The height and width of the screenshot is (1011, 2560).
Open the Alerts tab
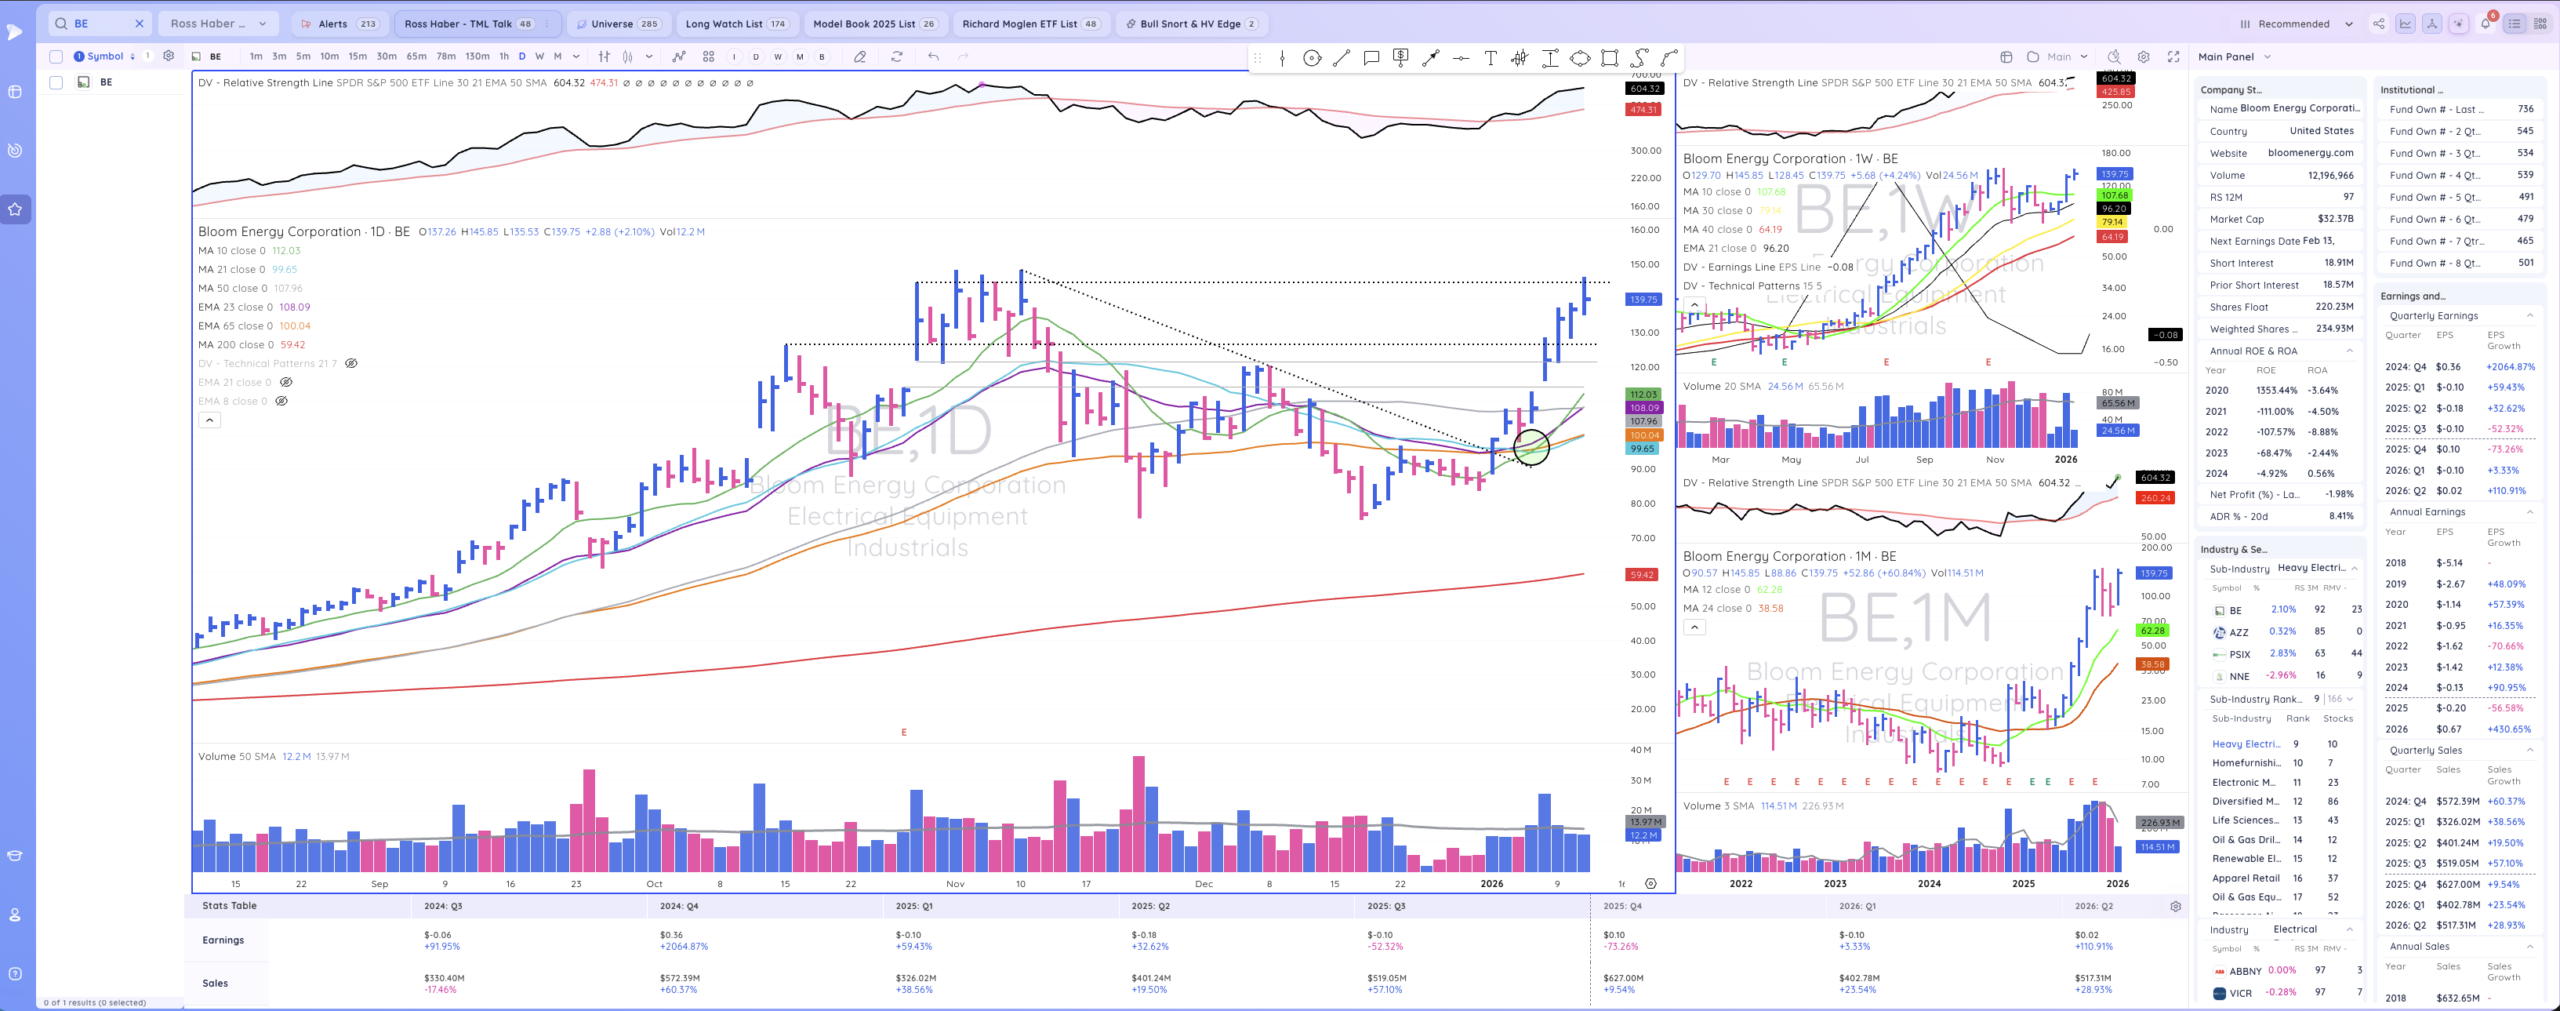click(x=332, y=23)
